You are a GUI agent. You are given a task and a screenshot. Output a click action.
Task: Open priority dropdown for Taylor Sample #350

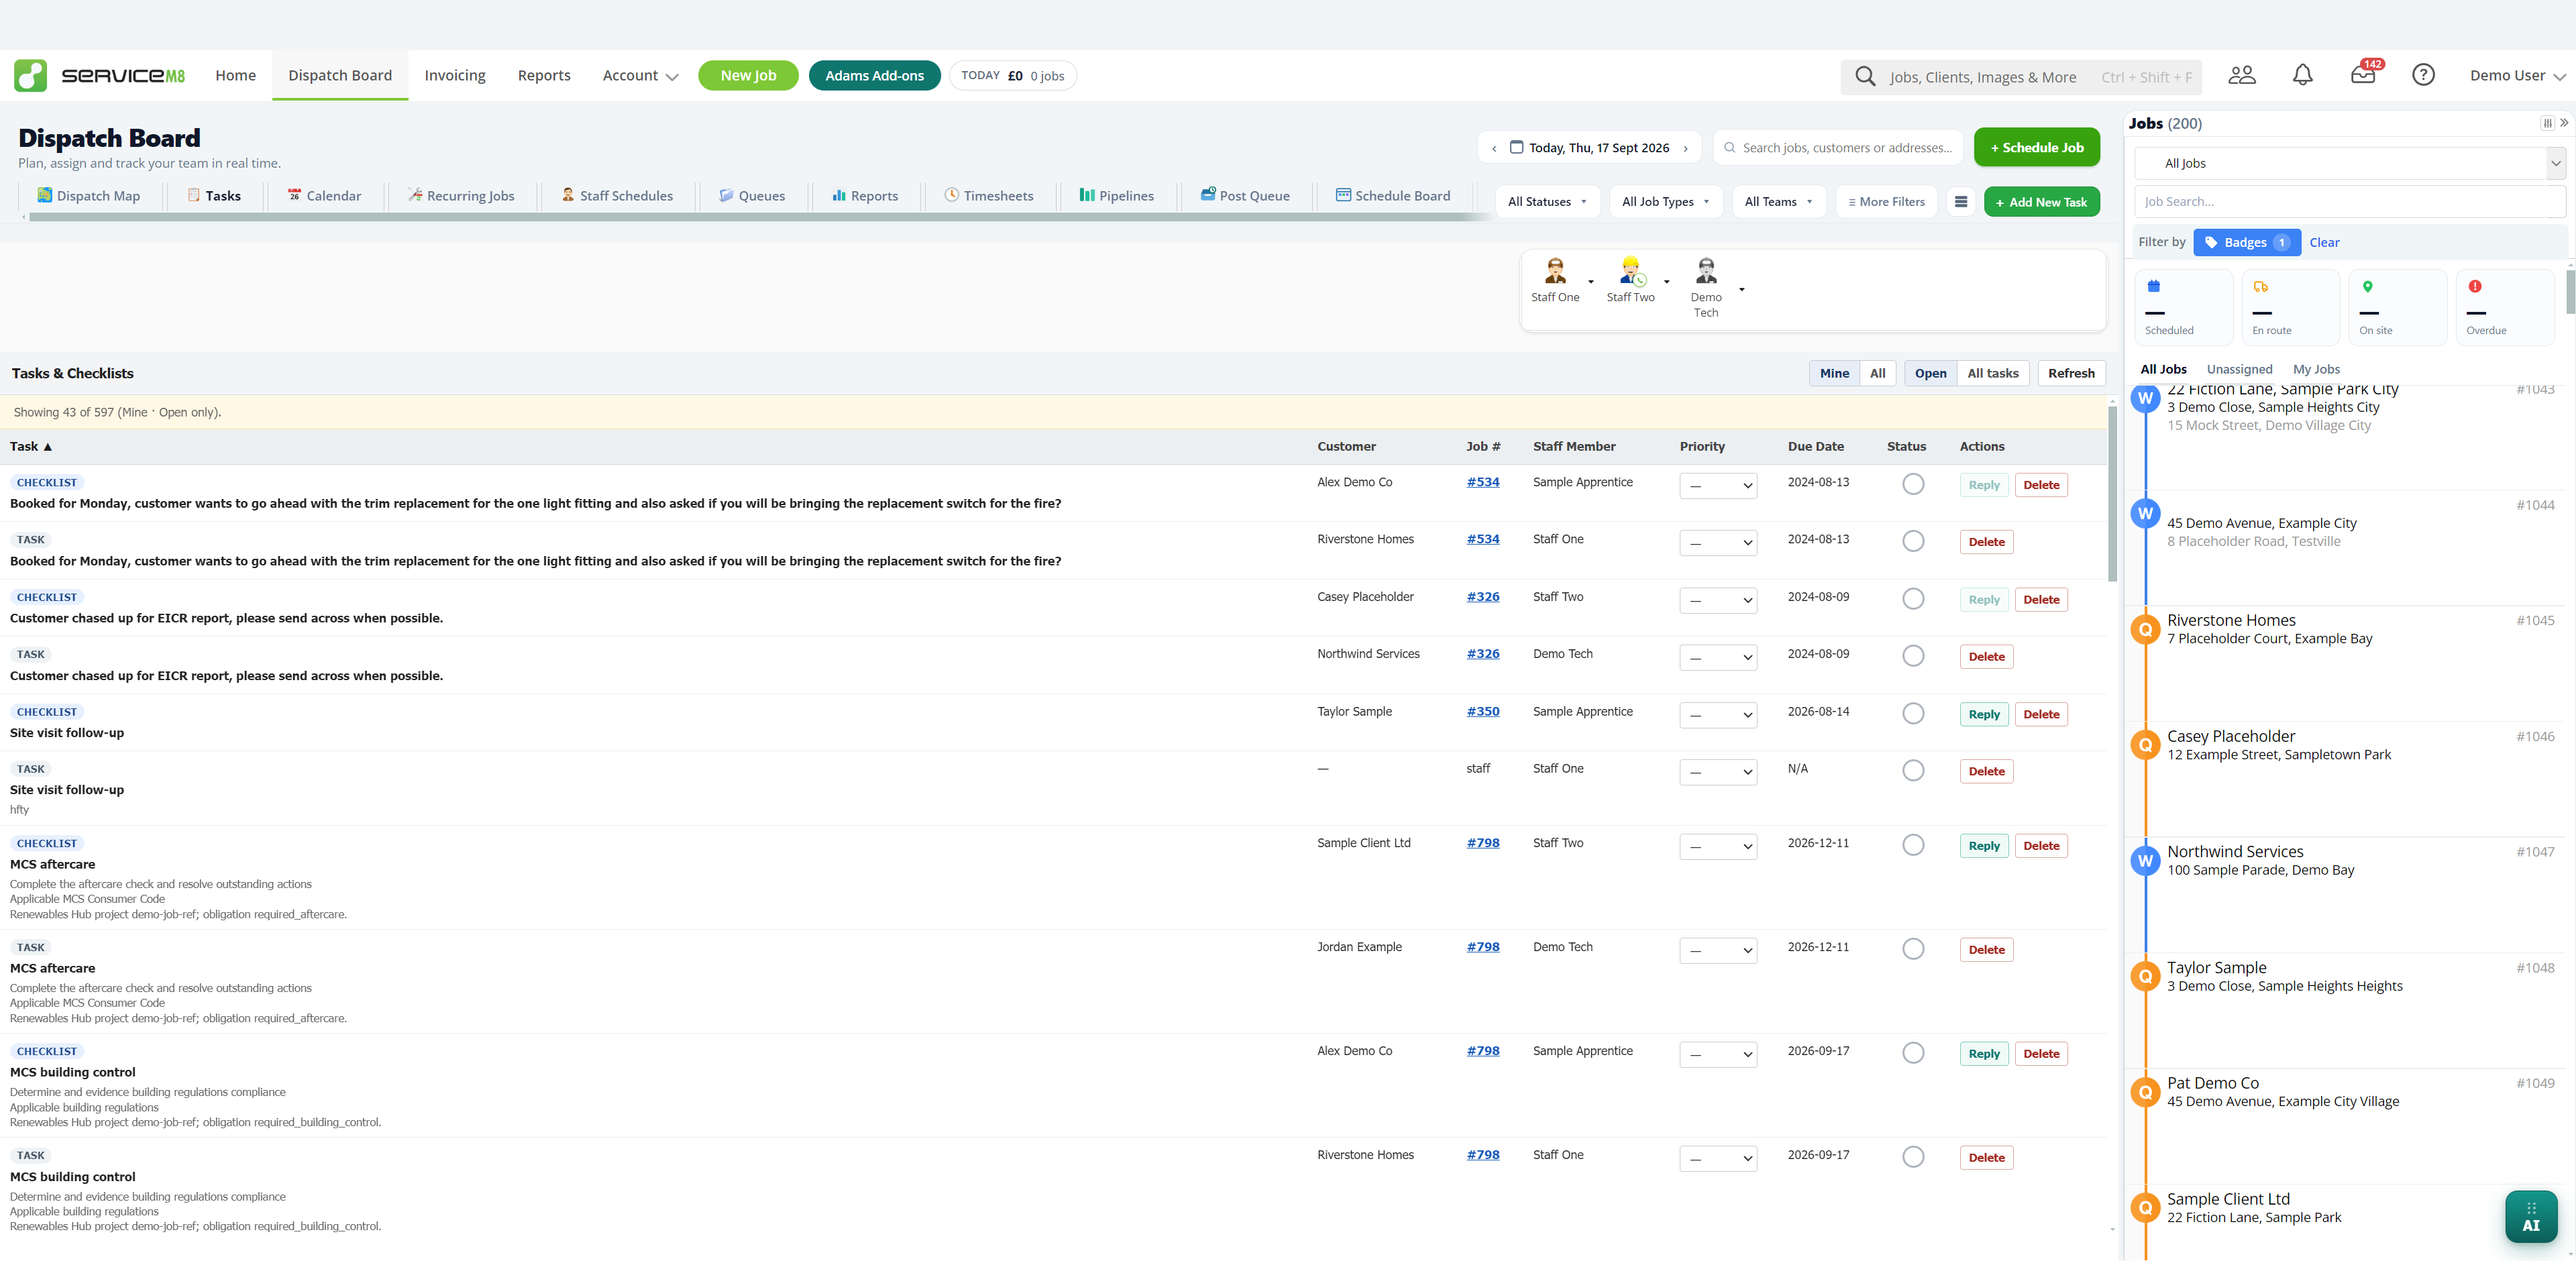pyautogui.click(x=1718, y=715)
